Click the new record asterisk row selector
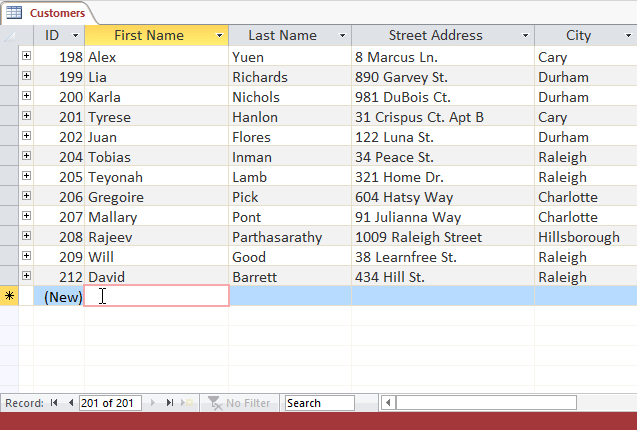The width and height of the screenshot is (637, 430). coord(10,296)
